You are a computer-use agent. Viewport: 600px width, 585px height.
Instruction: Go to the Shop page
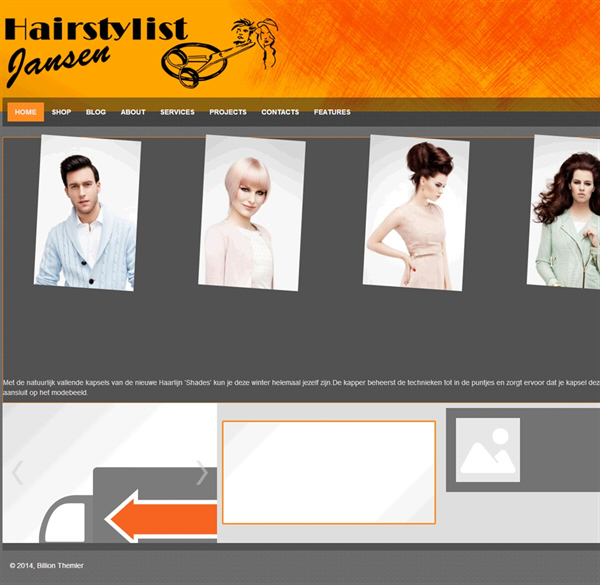coord(62,112)
